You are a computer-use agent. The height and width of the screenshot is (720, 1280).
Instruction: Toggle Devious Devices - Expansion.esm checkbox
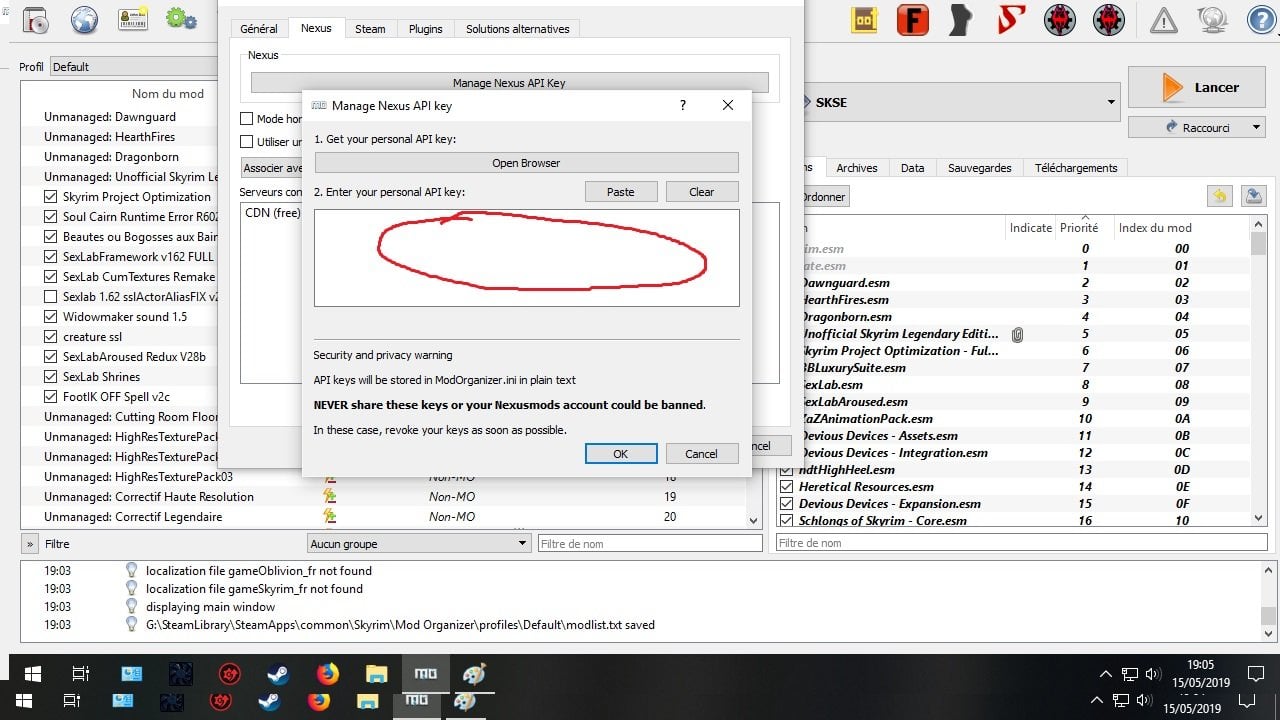coord(786,504)
